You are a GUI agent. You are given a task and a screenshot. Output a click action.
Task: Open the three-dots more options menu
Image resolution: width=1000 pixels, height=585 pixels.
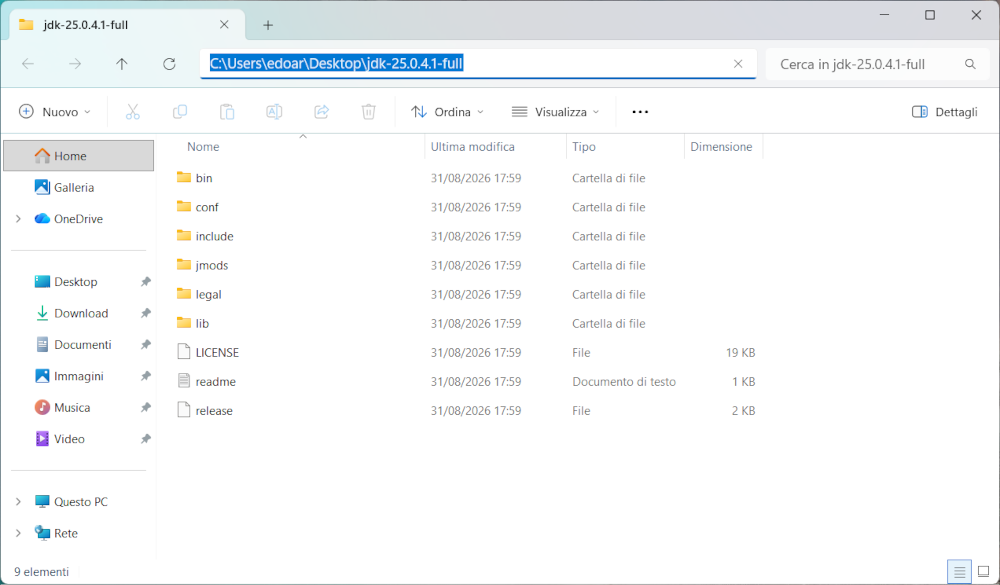640,112
